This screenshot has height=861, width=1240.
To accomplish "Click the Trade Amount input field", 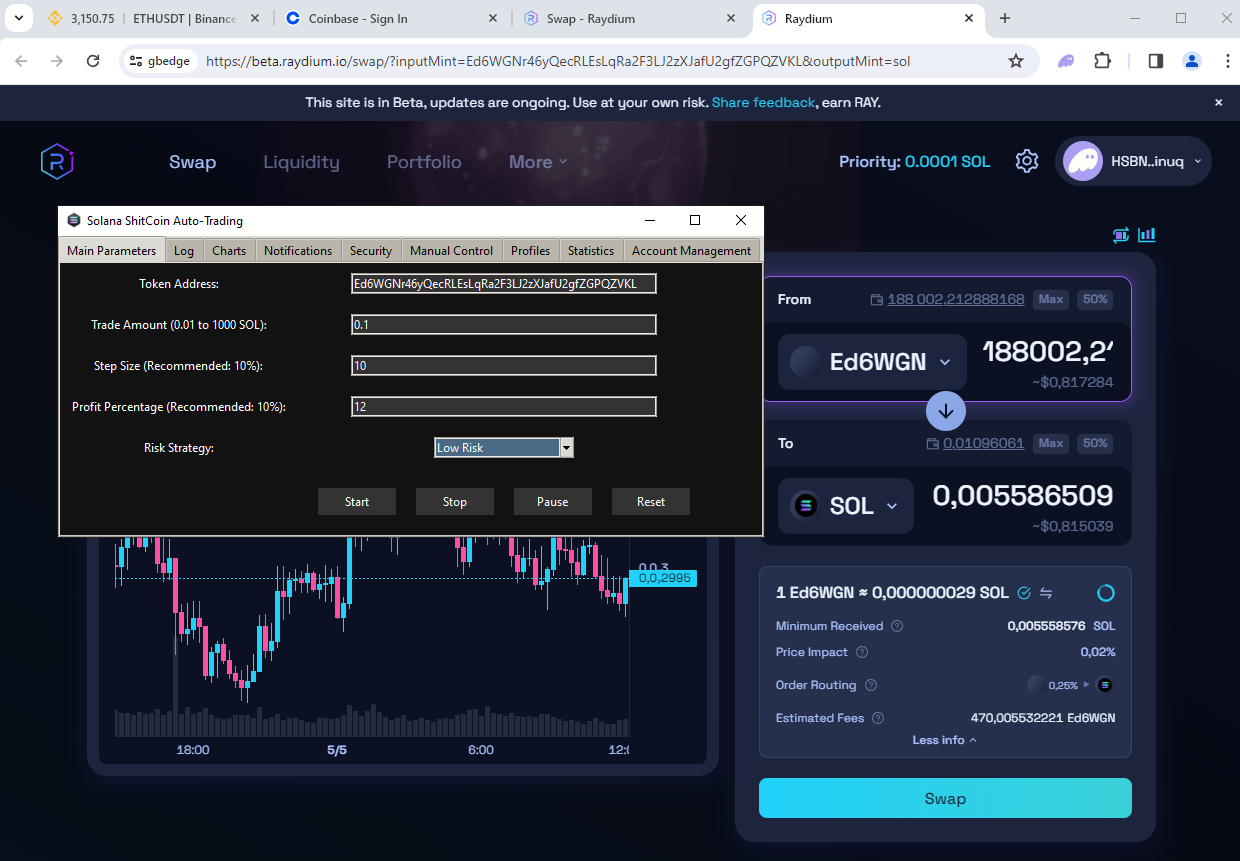I will 504,325.
